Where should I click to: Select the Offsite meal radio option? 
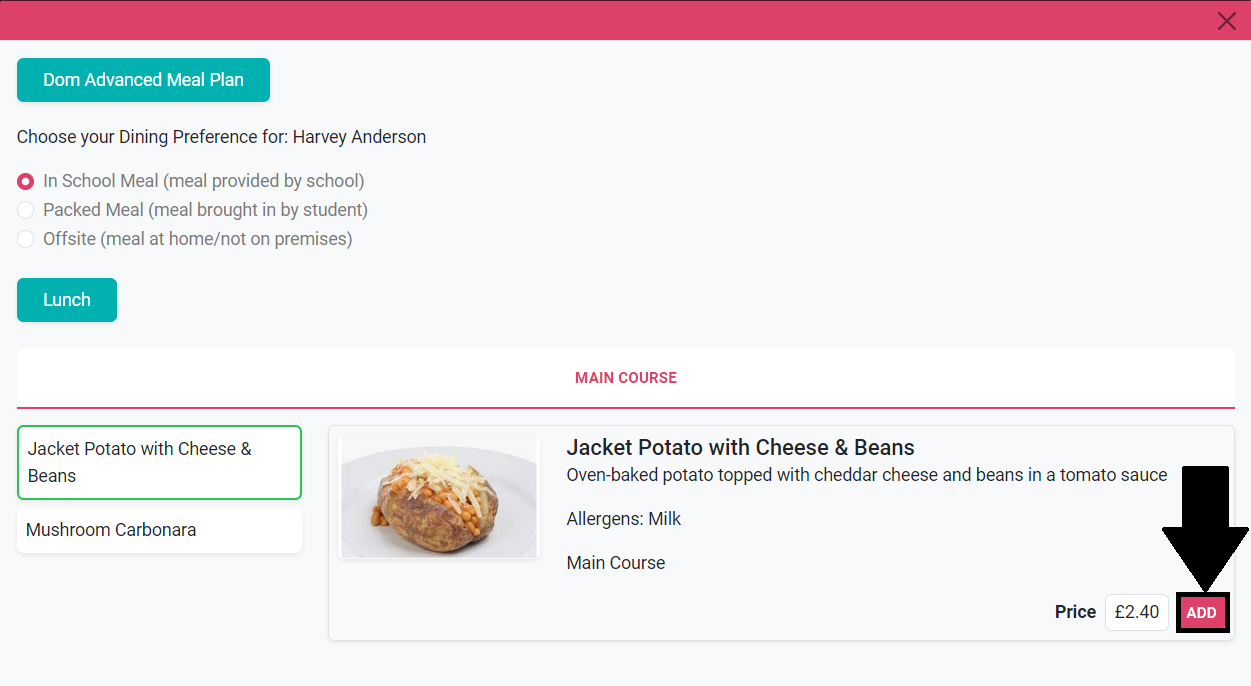pyautogui.click(x=26, y=239)
